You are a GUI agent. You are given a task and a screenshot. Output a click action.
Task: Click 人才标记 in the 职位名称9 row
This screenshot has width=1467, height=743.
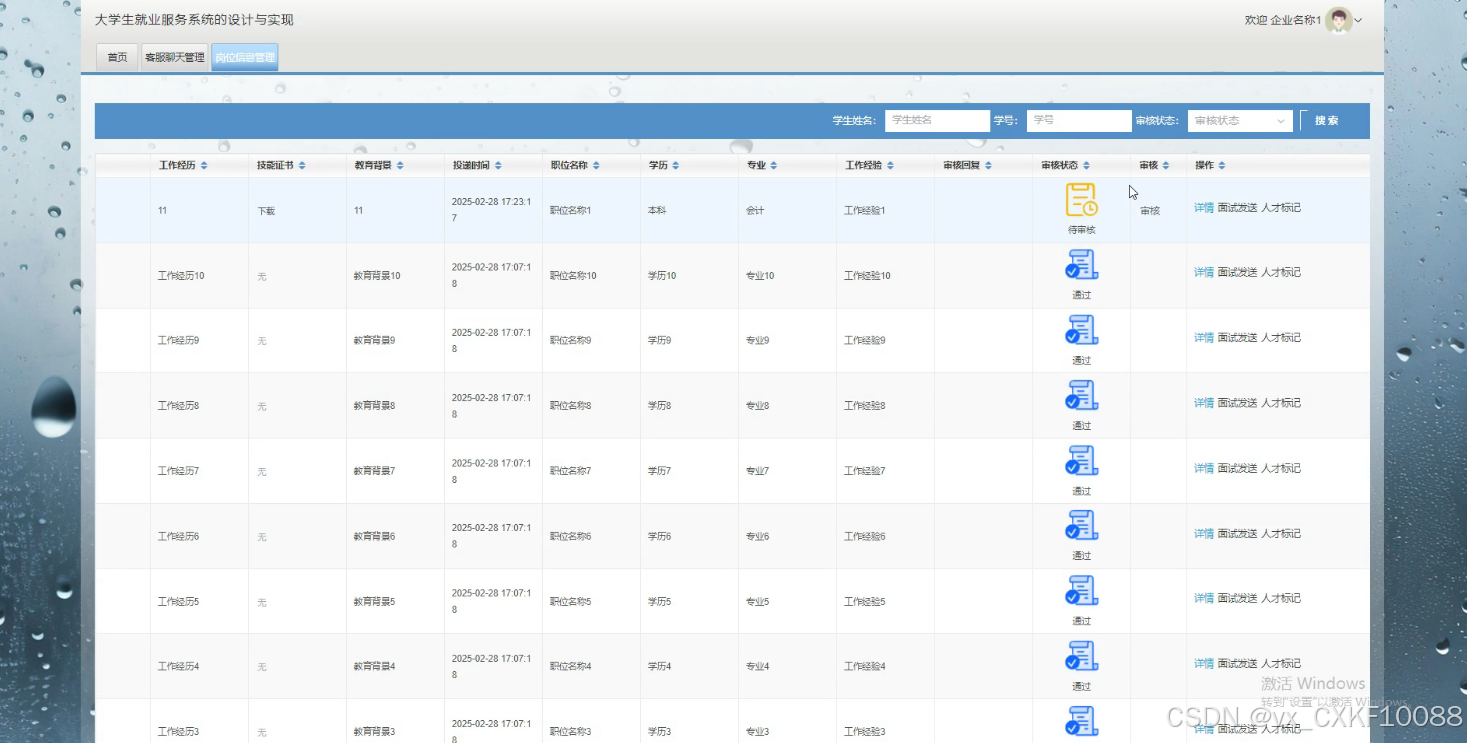coord(1281,338)
